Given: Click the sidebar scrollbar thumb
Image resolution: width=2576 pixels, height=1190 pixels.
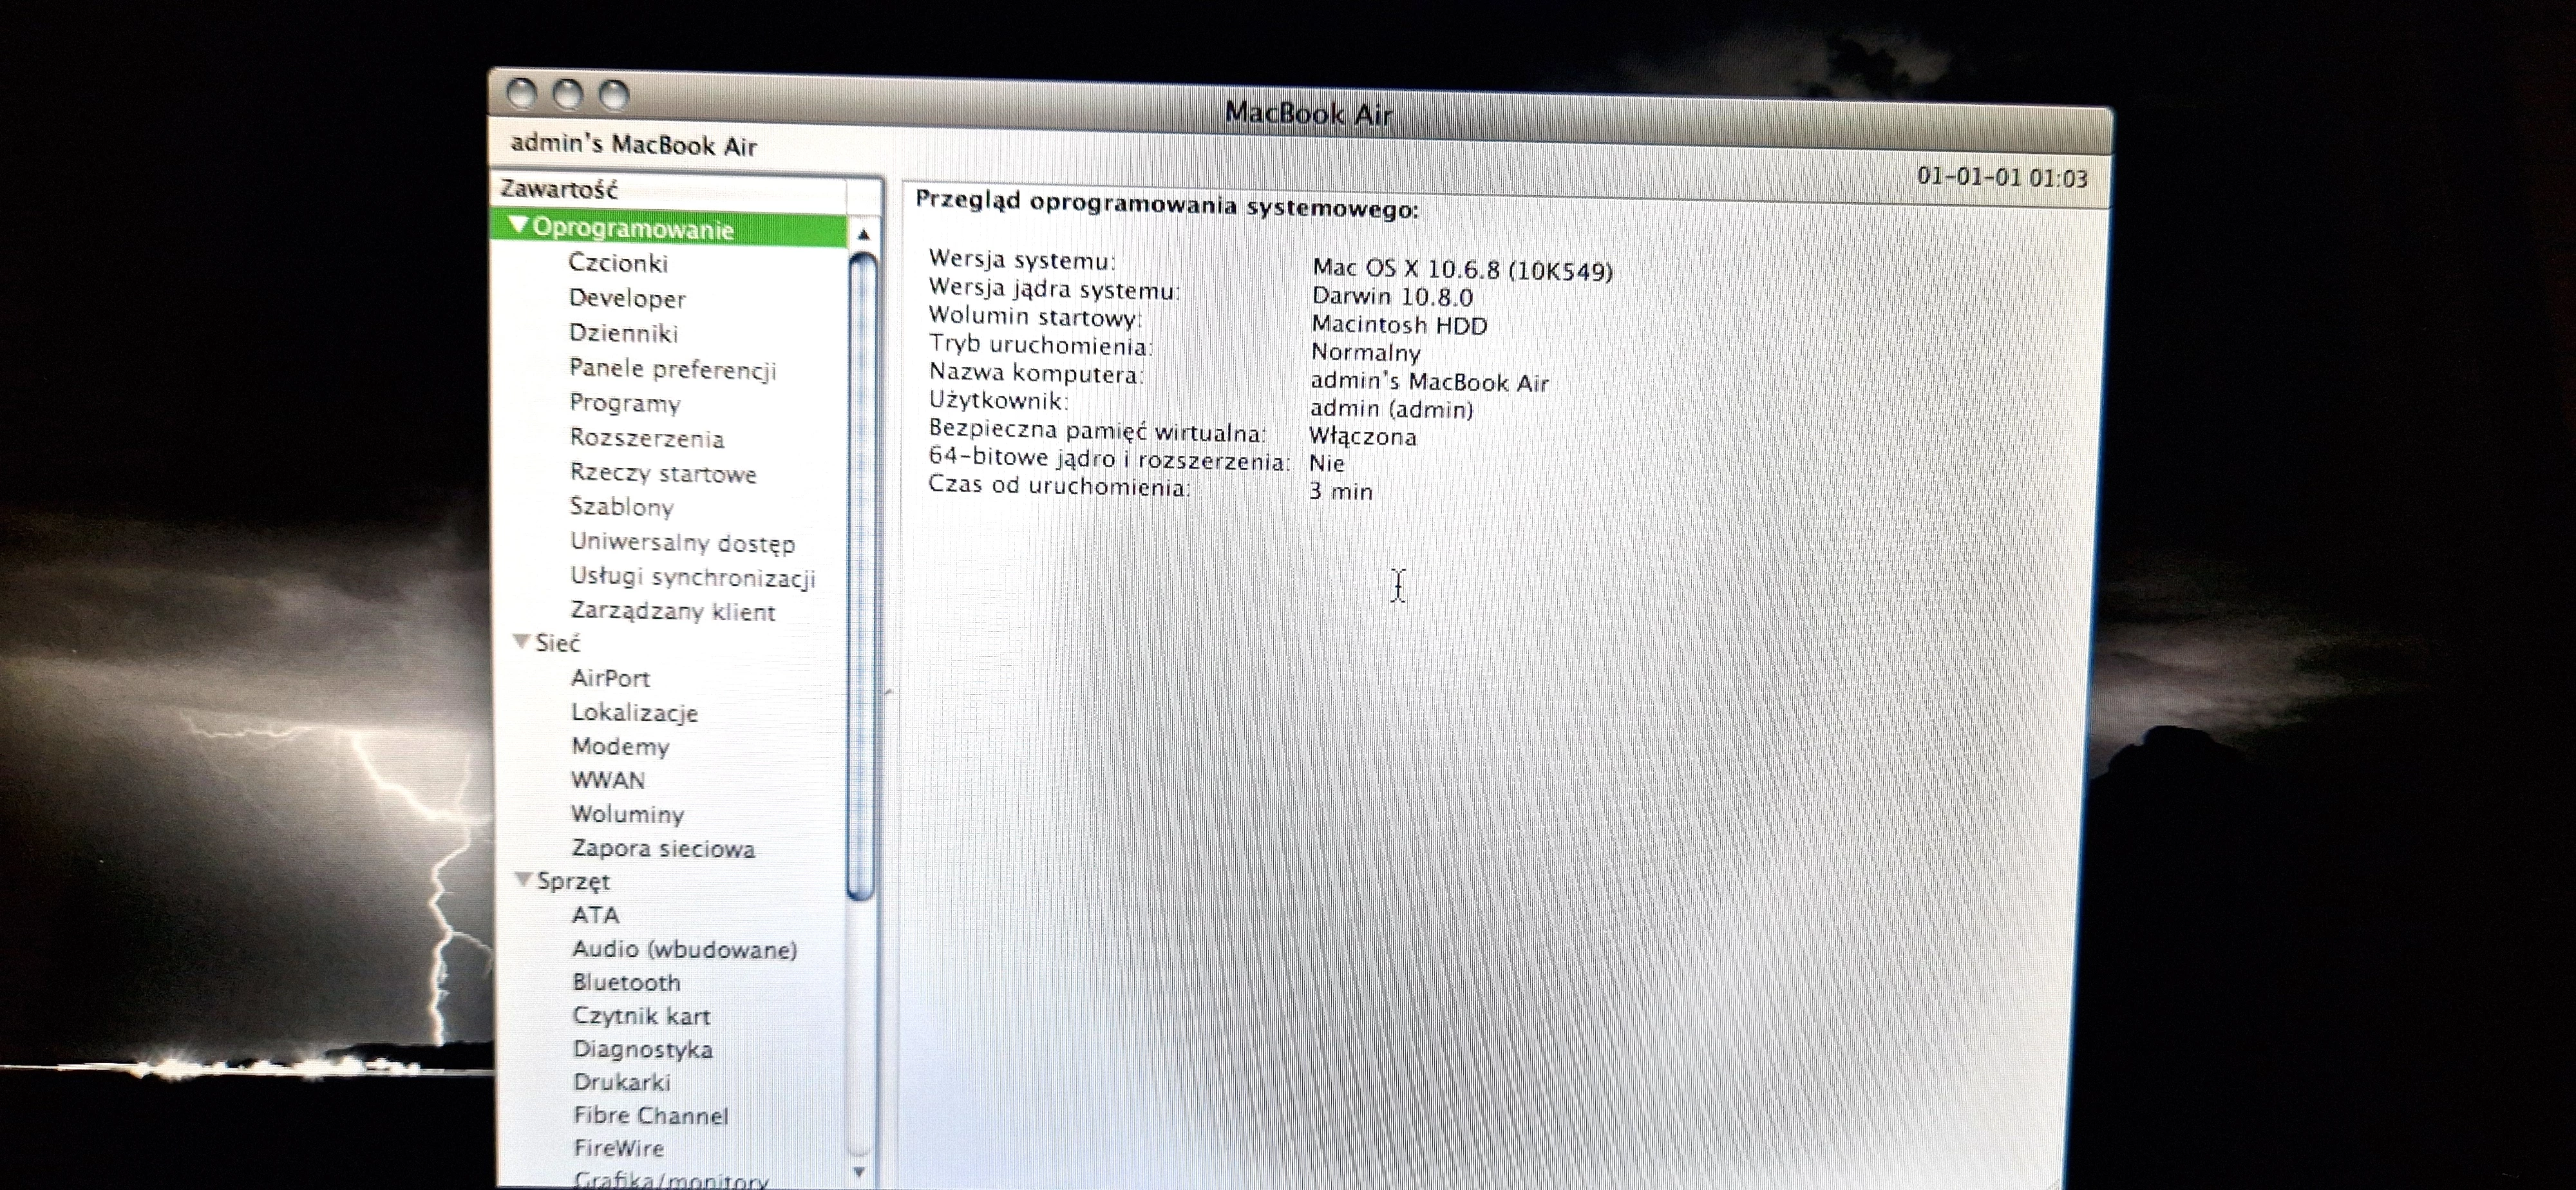Looking at the screenshot, I should tap(861, 577).
